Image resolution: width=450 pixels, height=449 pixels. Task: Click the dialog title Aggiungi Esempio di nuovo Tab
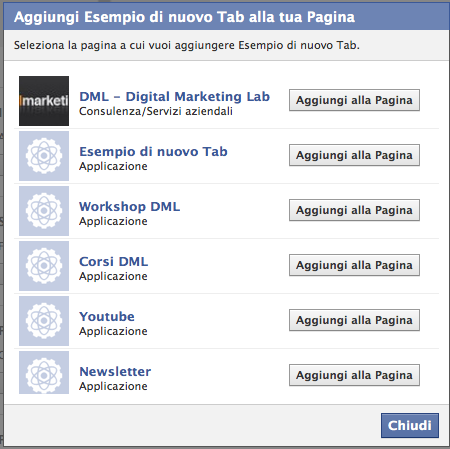coord(184,17)
